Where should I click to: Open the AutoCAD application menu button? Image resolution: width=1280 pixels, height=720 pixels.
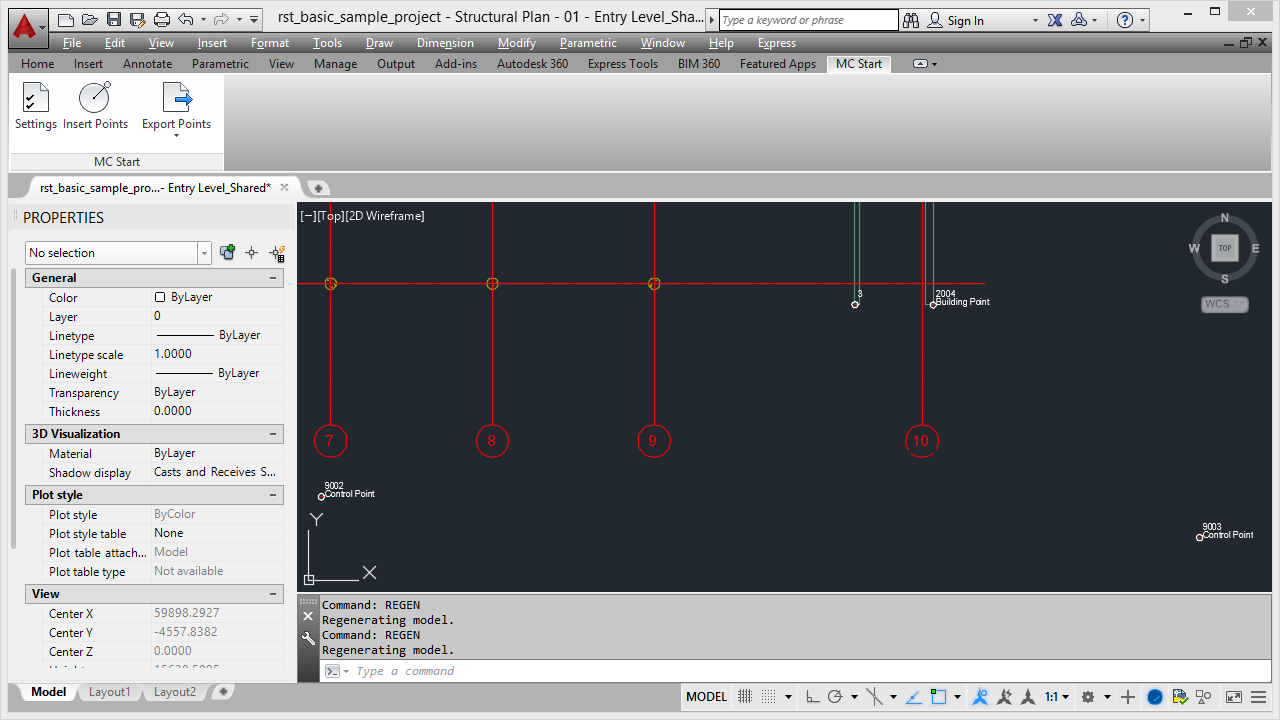pos(28,27)
